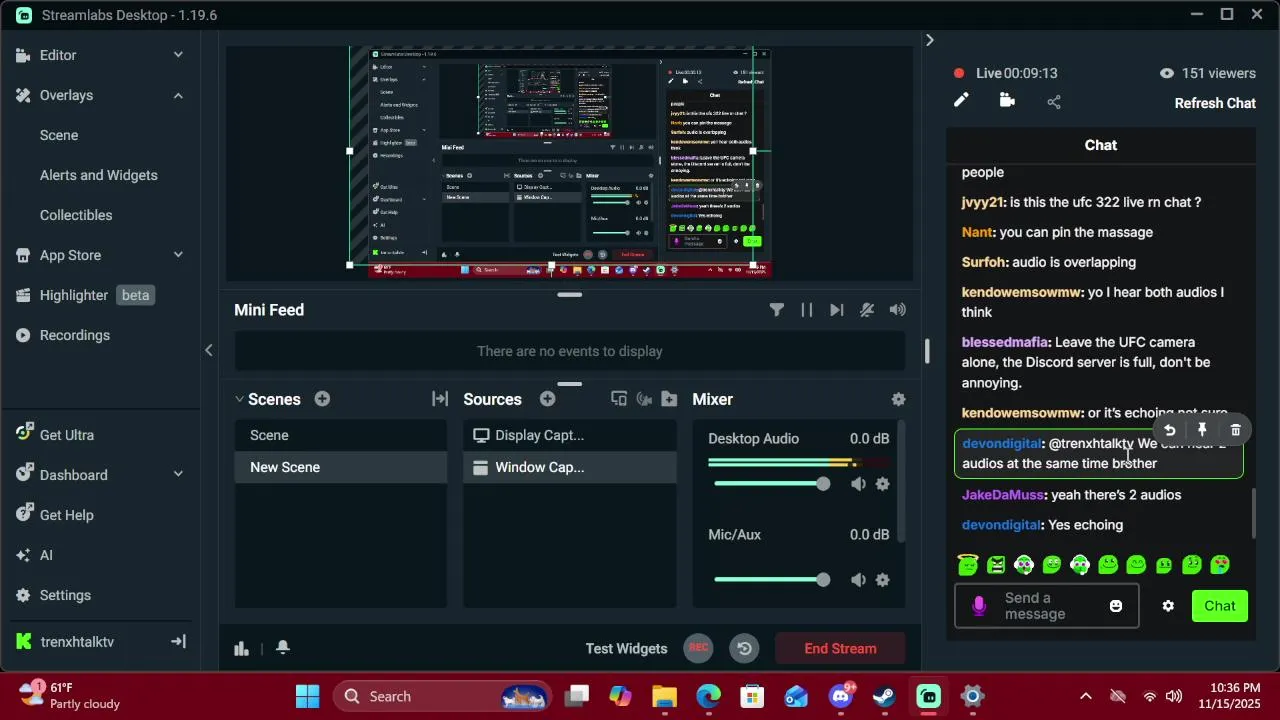Click the dual output devices icon in Sources
The image size is (1280, 720).
click(619, 399)
